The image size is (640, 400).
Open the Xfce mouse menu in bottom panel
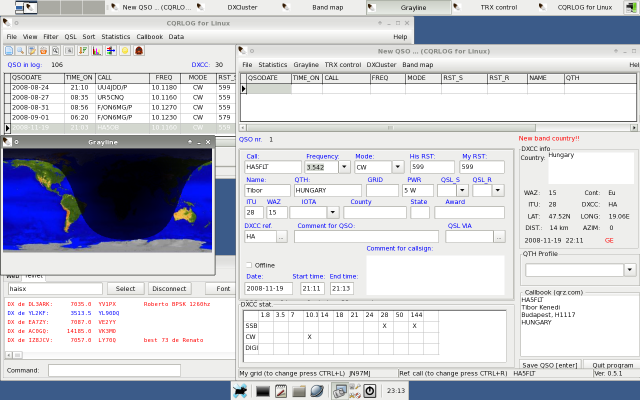point(240,391)
